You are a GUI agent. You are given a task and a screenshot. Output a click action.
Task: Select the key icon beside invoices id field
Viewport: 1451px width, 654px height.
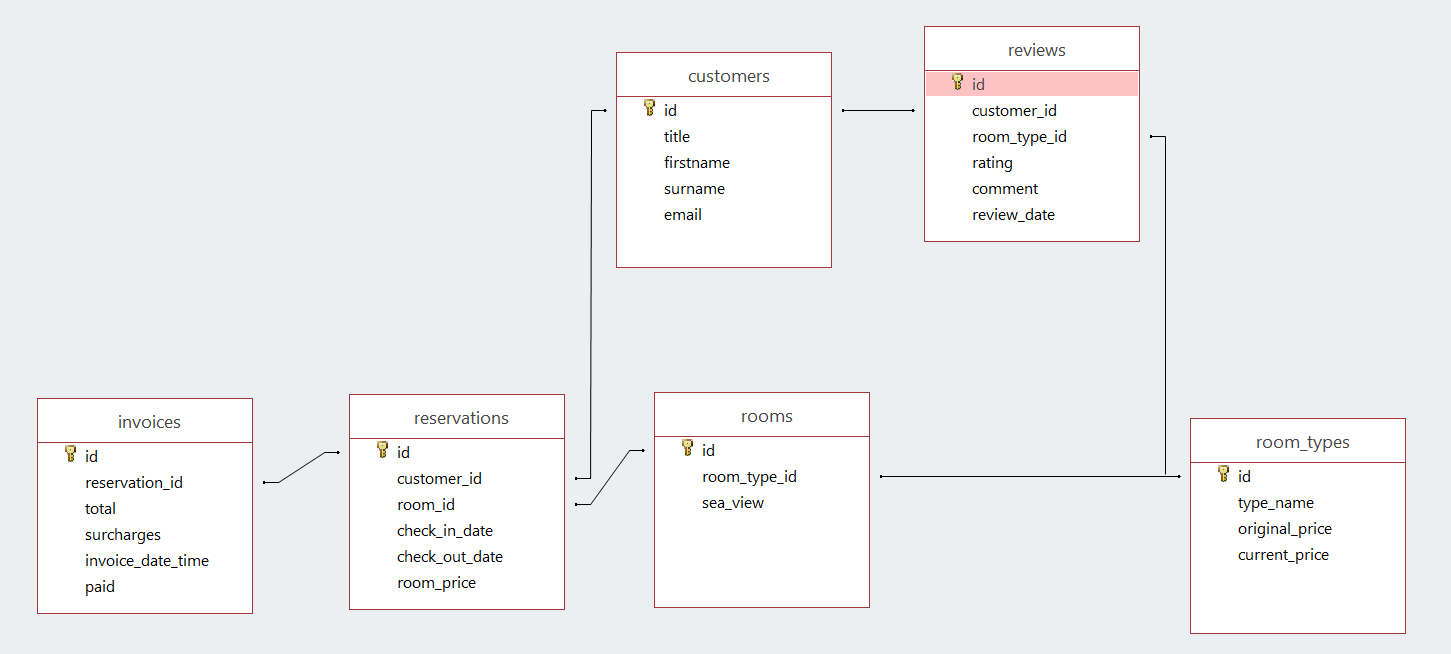pyautogui.click(x=69, y=455)
